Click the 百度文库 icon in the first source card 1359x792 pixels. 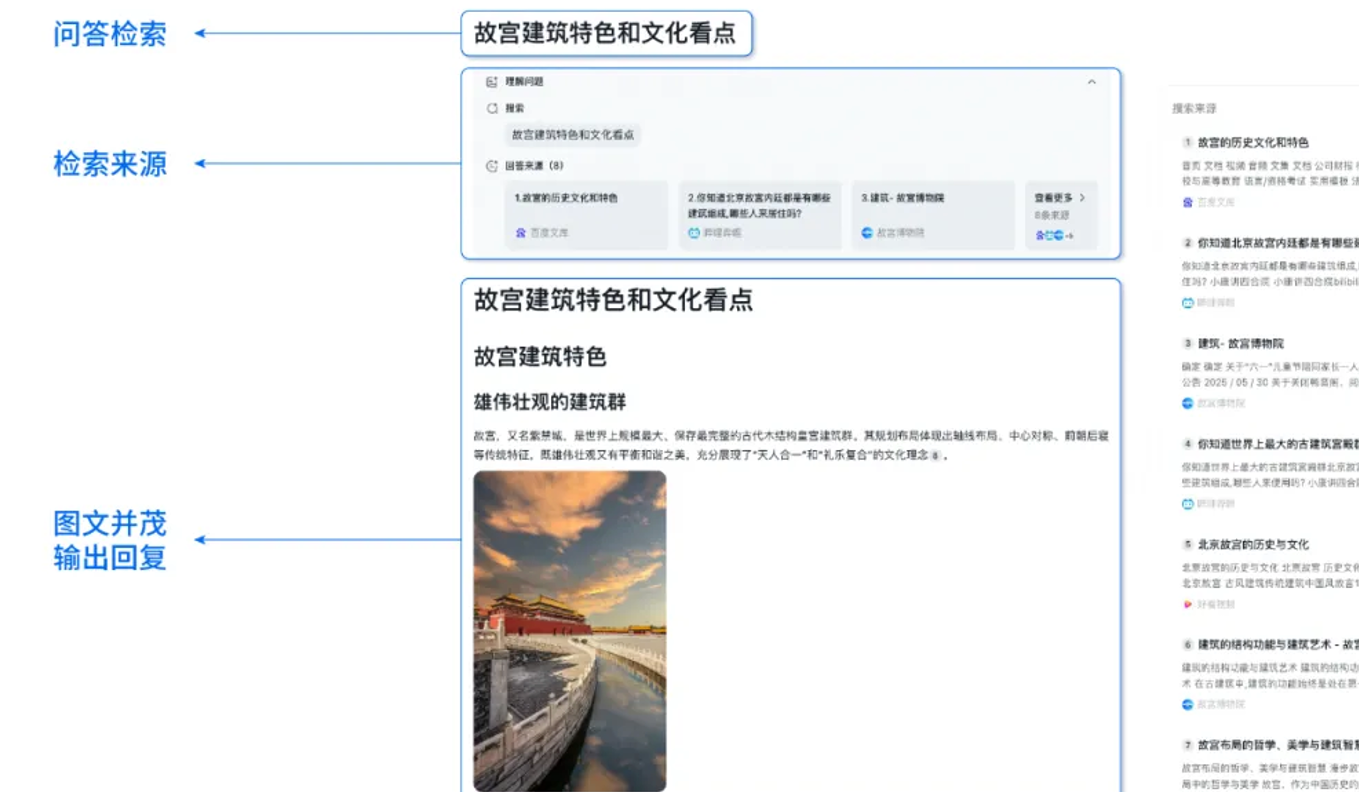click(x=520, y=233)
